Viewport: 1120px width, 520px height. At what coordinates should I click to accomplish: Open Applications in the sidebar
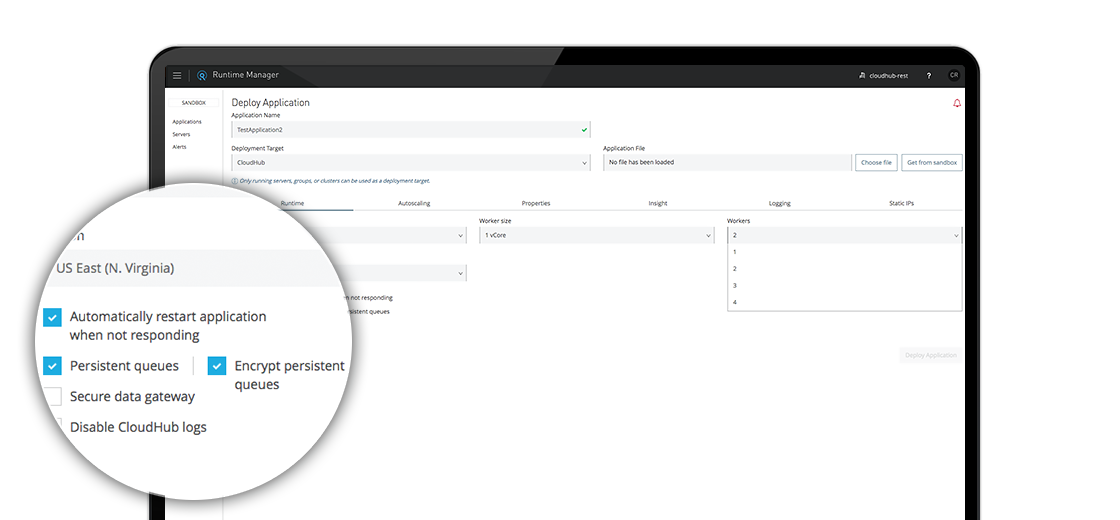coord(187,122)
